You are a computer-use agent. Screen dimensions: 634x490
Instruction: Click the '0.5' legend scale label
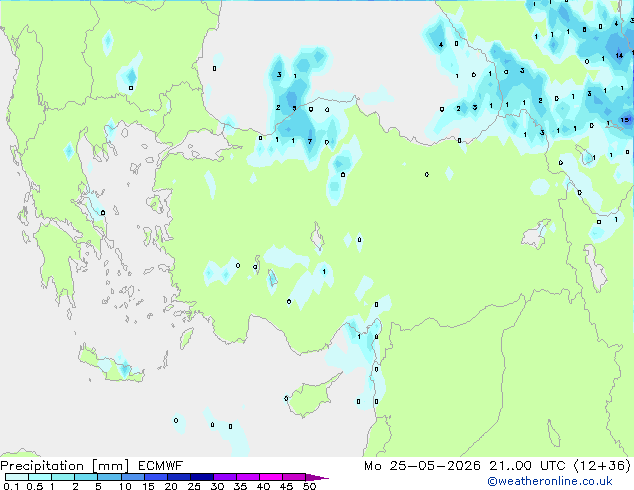34,486
